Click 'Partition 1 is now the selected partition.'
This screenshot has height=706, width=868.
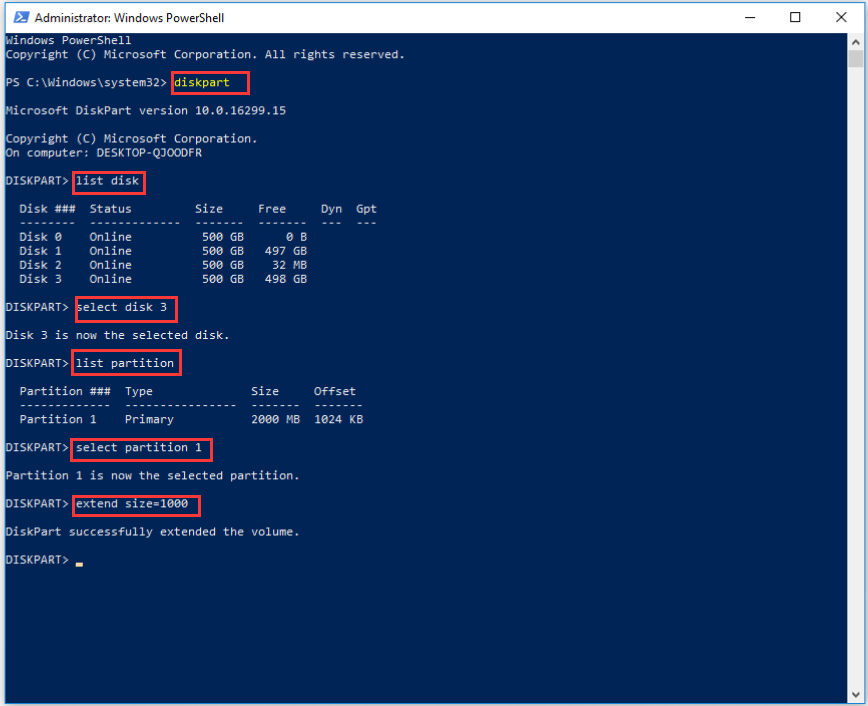coord(152,475)
